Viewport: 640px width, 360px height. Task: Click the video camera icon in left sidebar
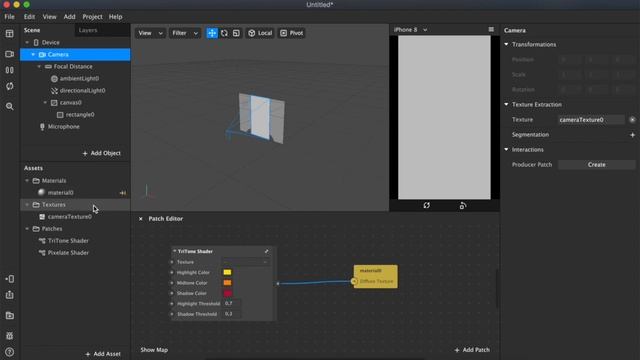[x=9, y=54]
